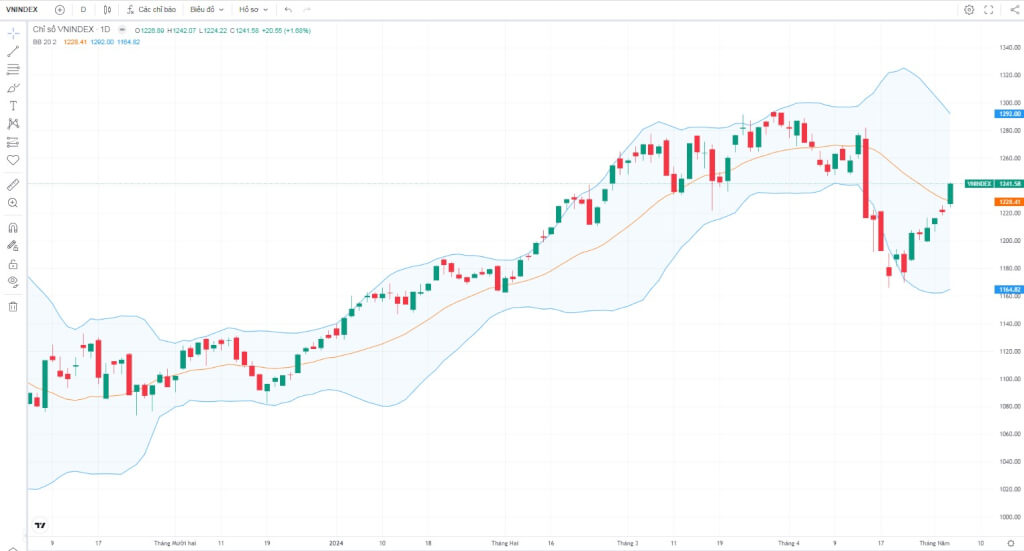Image resolution: width=1024 pixels, height=551 pixels.
Task: Expand the Biểu đồ dropdown
Action: (207, 10)
